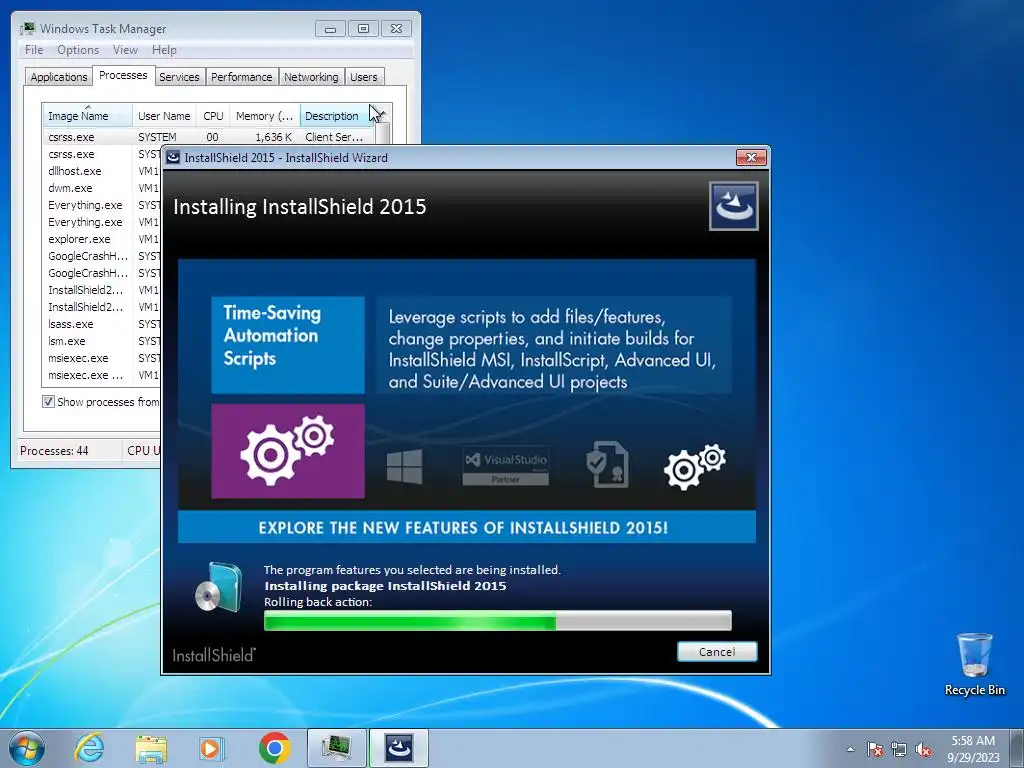
Task: Click the install disc box icon
Action: point(218,588)
